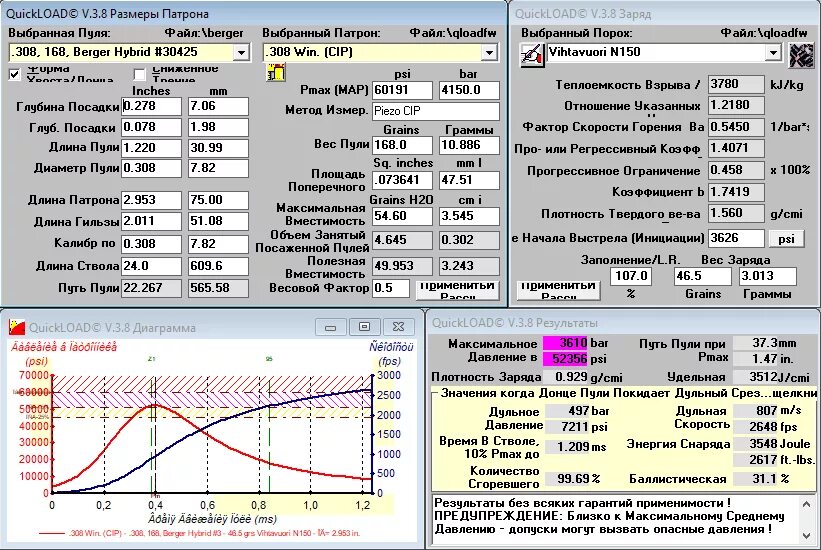Image resolution: width=821 pixels, height=550 pixels.
Task: Click the barrel length mm field 609.6
Action: point(218,266)
